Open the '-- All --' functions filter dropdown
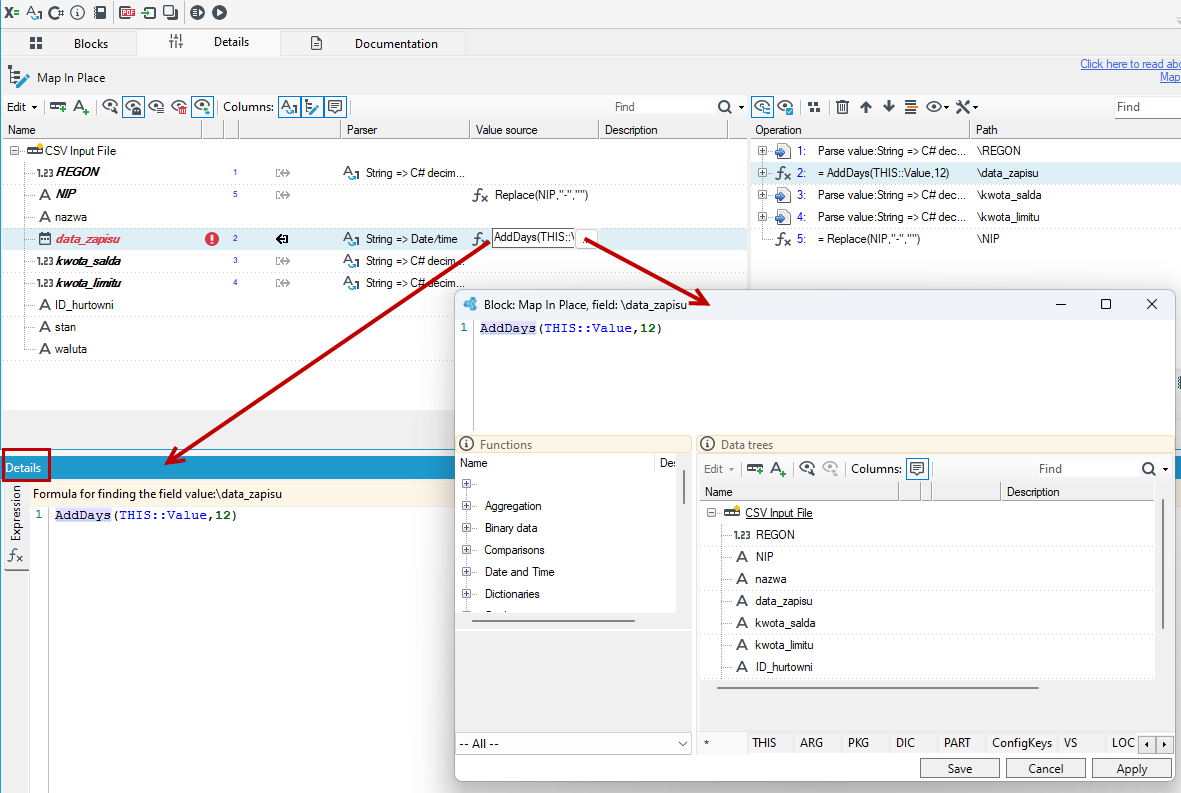 click(x=573, y=743)
